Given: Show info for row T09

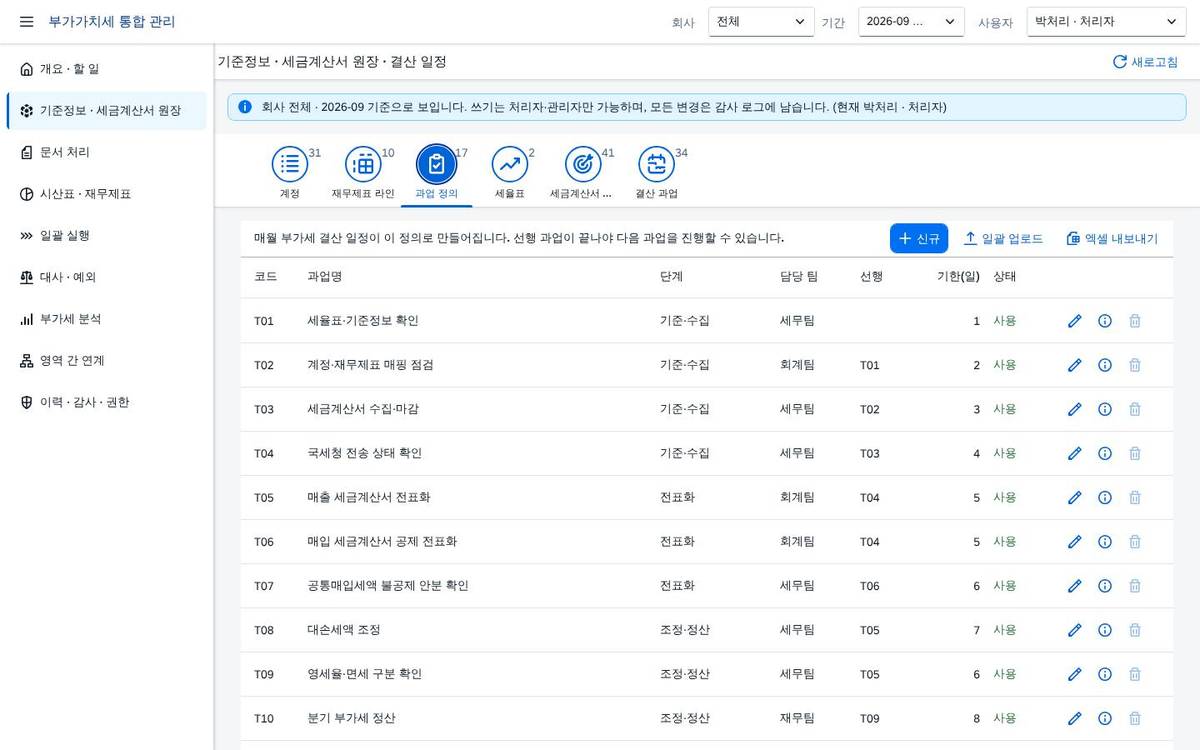Looking at the screenshot, I should point(1105,674).
